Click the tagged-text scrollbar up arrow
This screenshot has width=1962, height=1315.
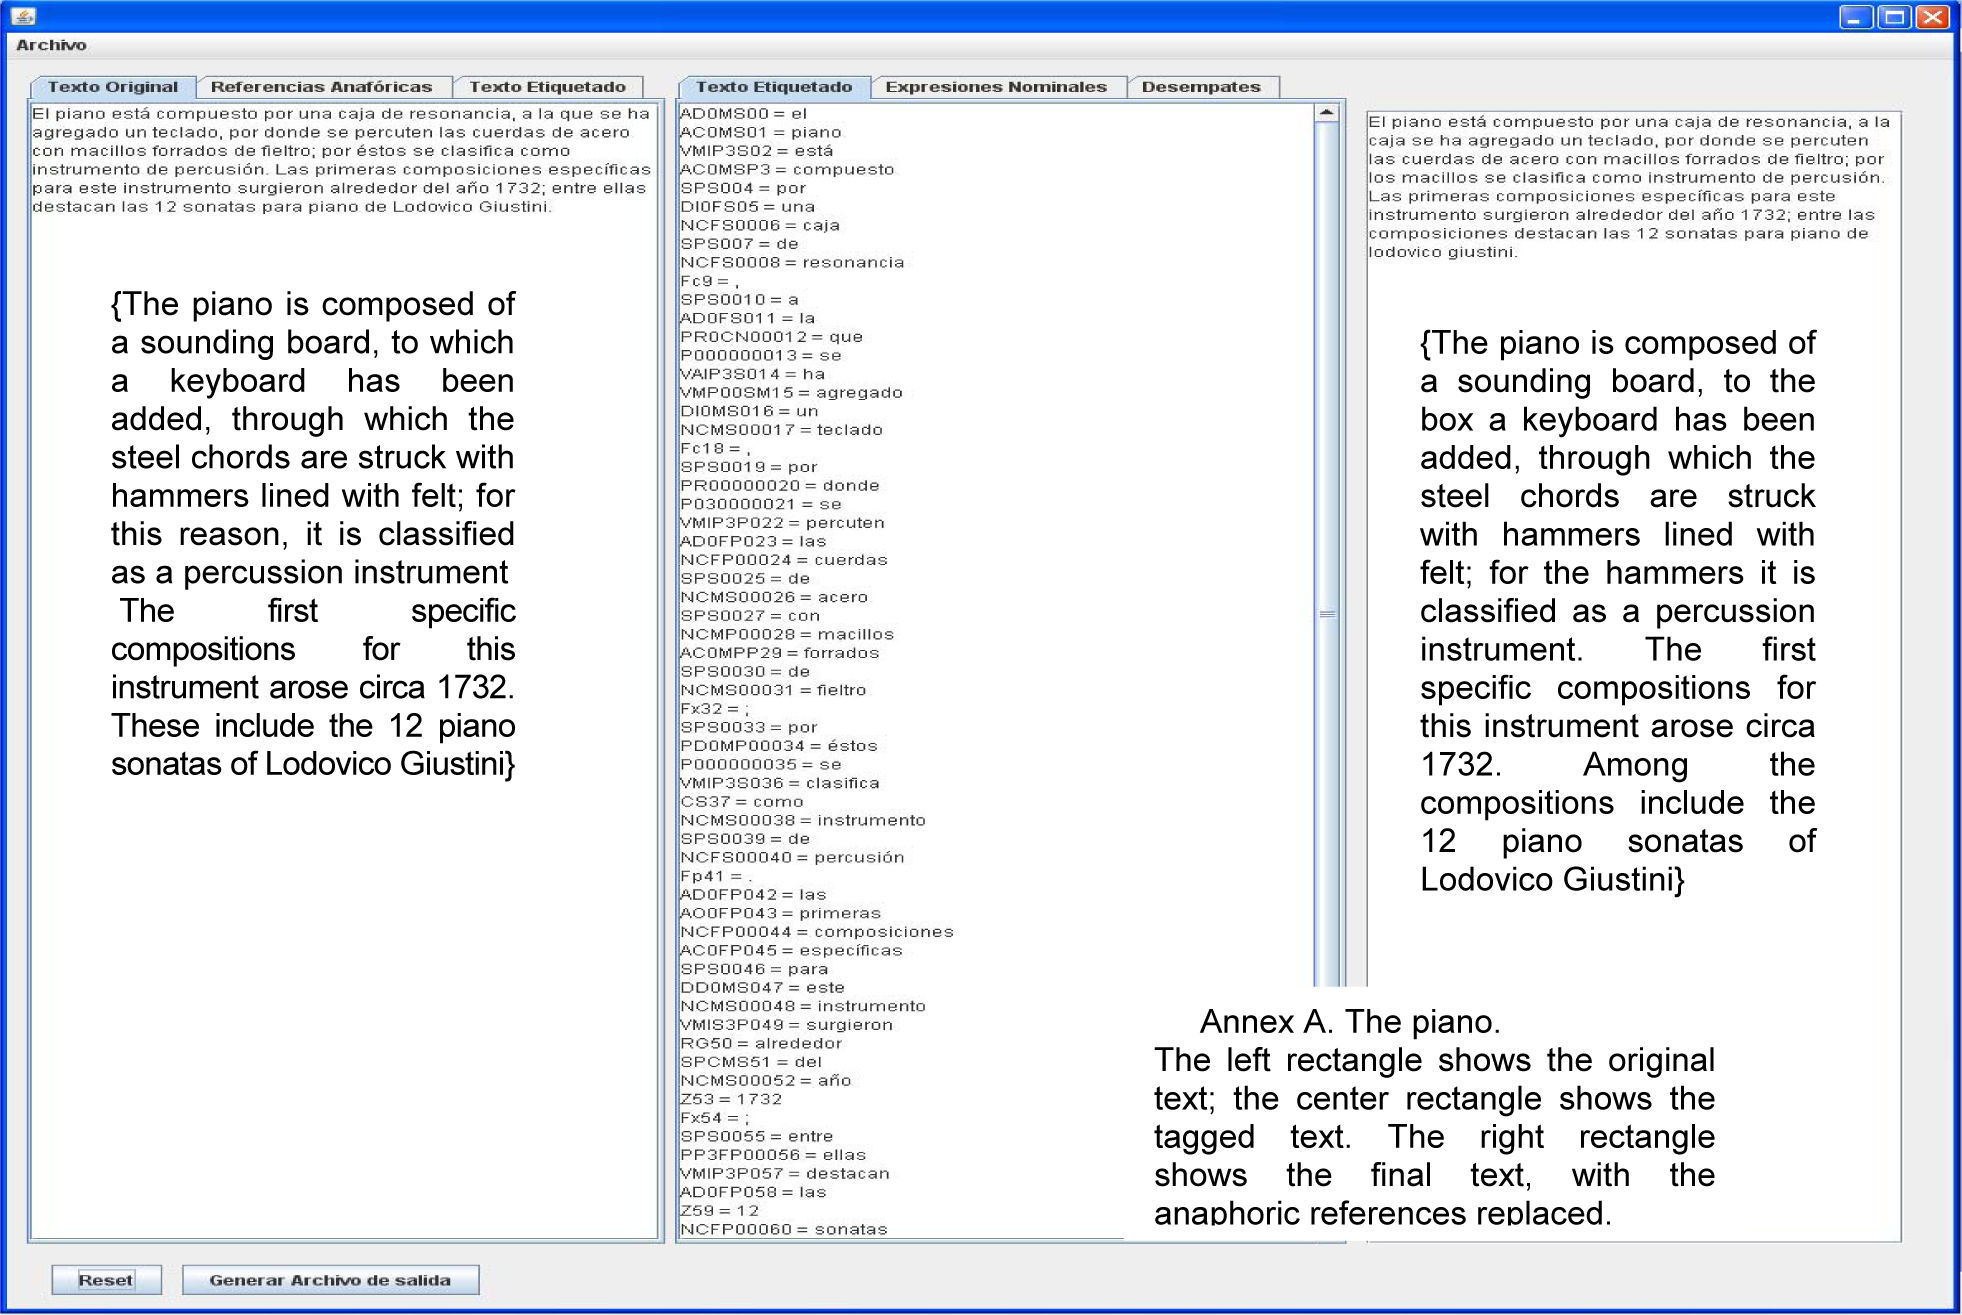tap(1326, 113)
